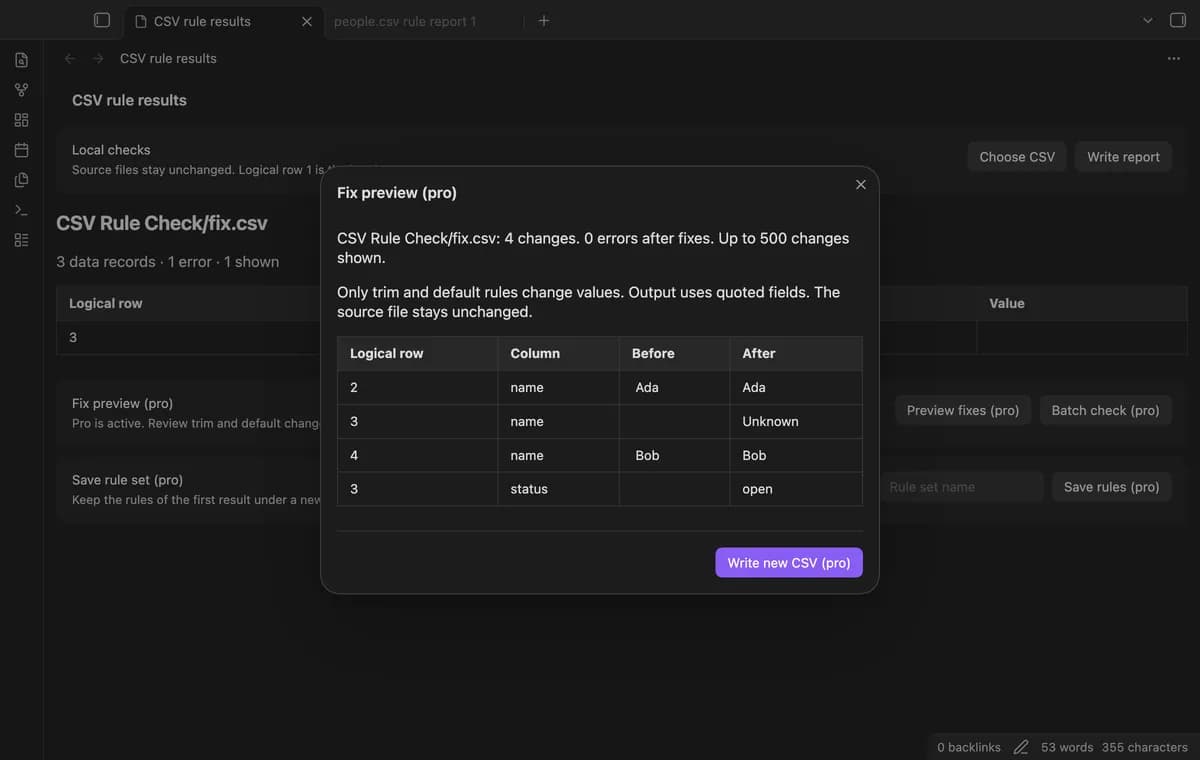Viewport: 1200px width, 760px height.
Task: Toggle the left sidebar panel icon
Action: pos(101,20)
